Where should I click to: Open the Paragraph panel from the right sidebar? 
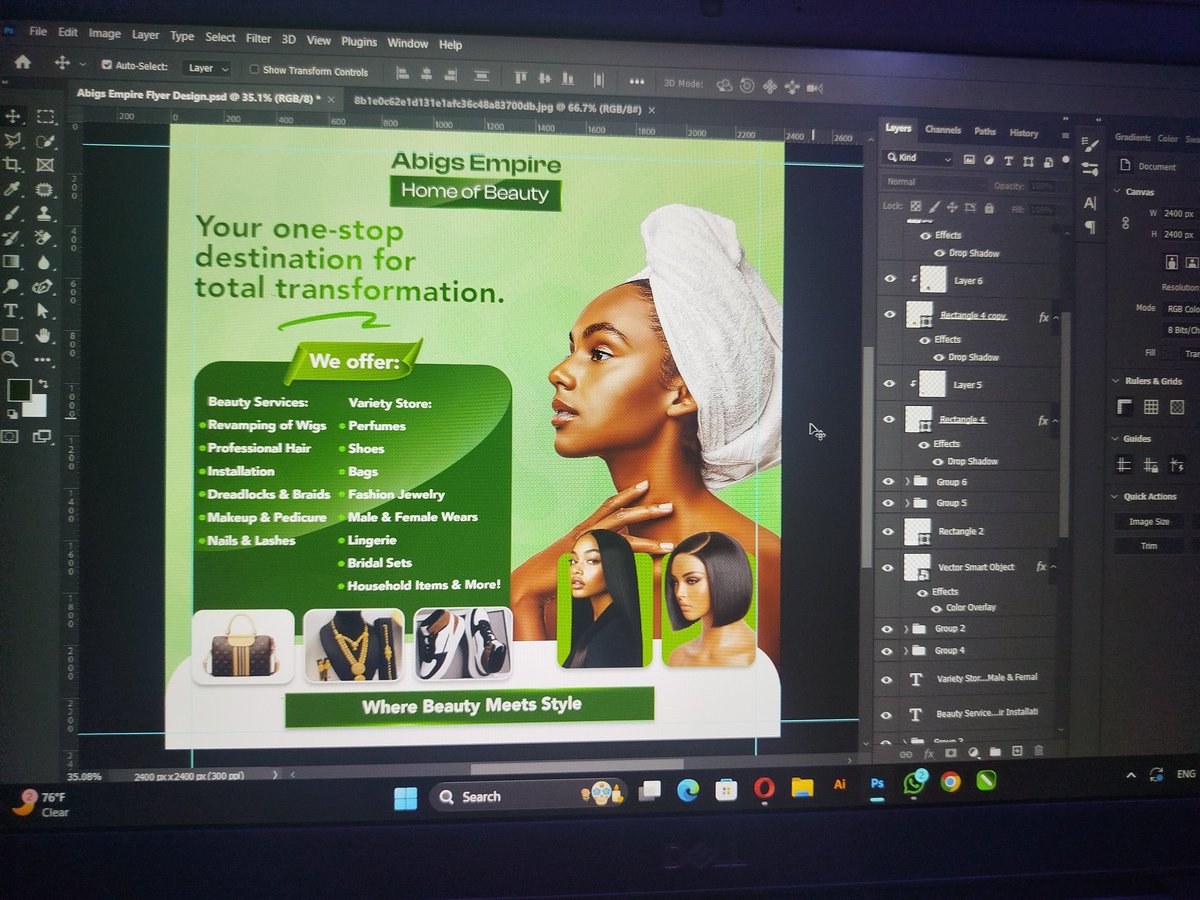coord(1089,227)
